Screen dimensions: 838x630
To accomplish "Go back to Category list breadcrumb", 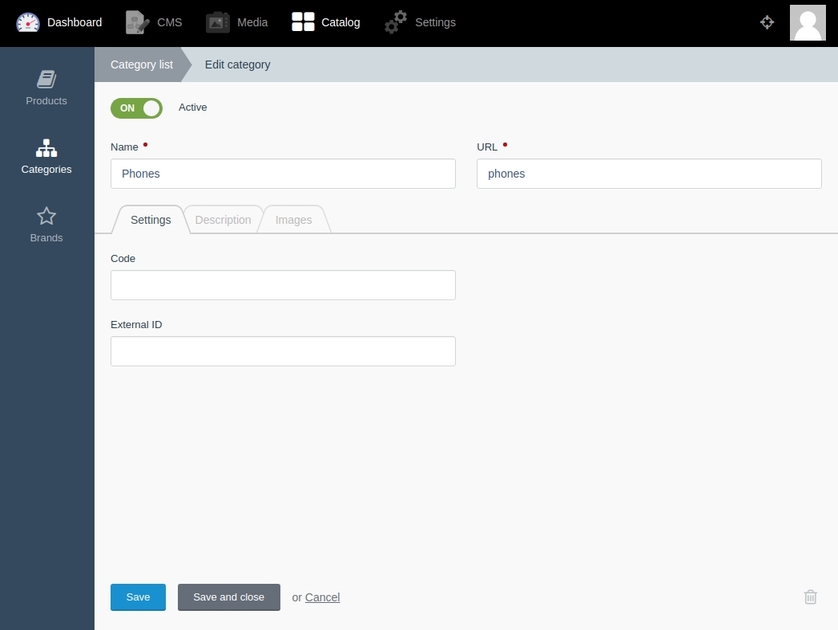I will point(142,65).
